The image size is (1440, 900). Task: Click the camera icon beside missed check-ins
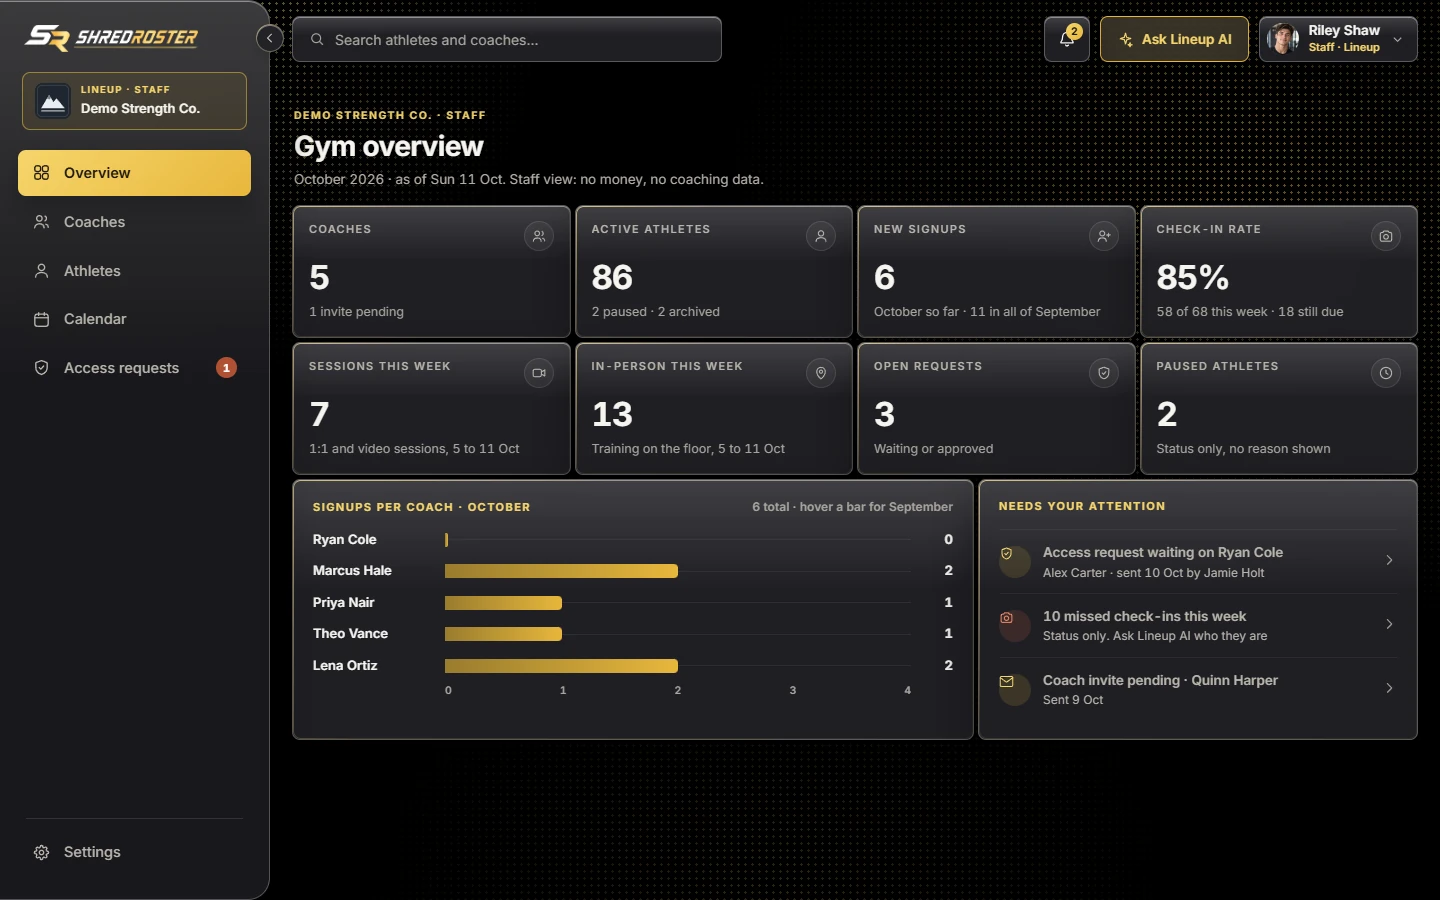[x=1007, y=618]
